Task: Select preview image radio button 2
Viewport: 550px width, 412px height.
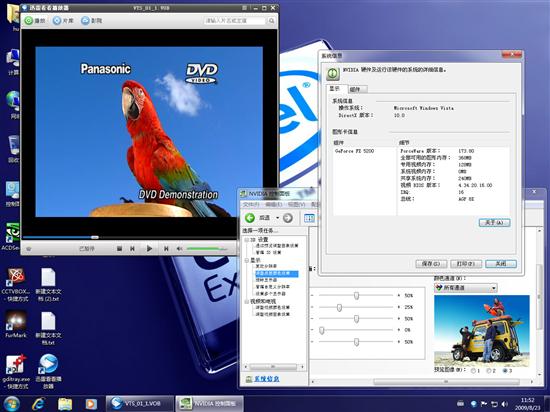Action: (490, 371)
